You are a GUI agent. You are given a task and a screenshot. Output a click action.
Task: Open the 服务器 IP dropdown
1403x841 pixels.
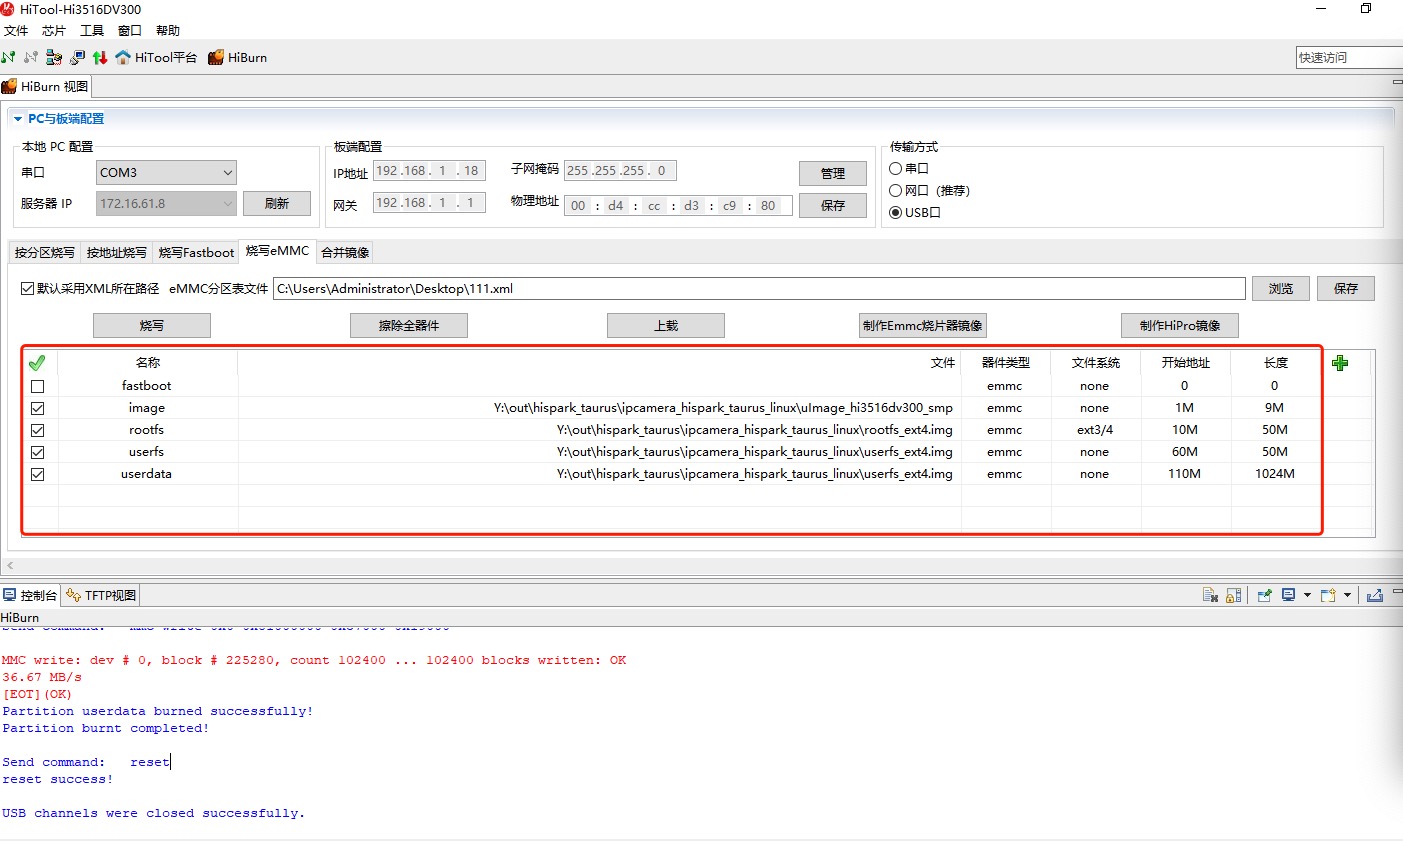[166, 203]
